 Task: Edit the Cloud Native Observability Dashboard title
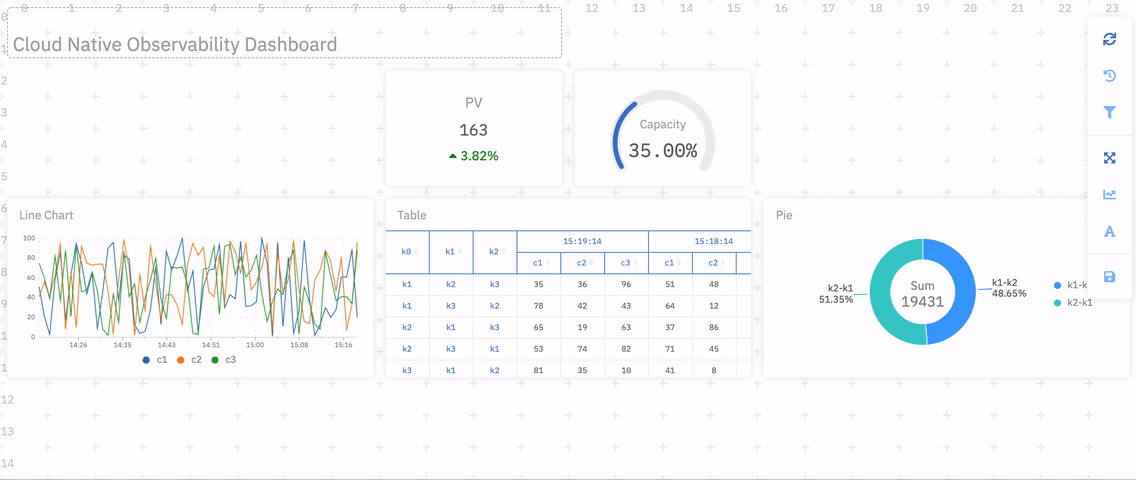point(175,45)
